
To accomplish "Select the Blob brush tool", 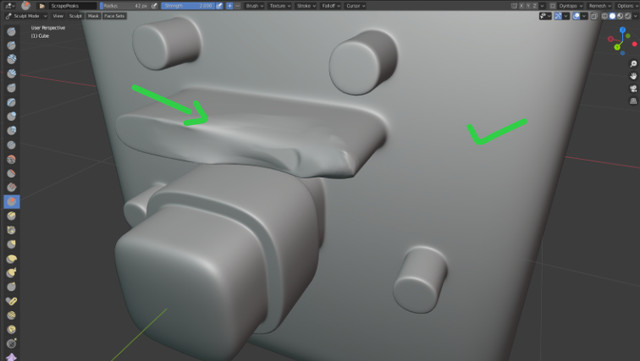I will 11,131.
